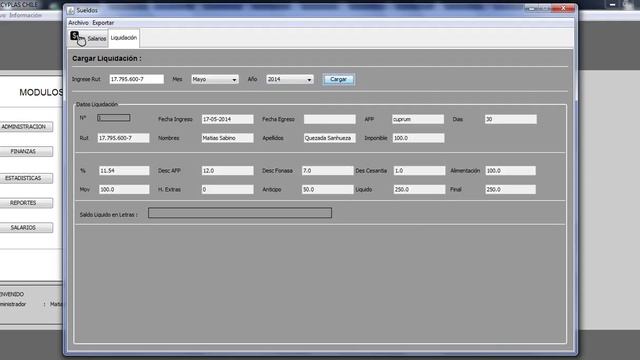Switch to the Liquidación tab
The height and width of the screenshot is (360, 640).
click(124, 38)
